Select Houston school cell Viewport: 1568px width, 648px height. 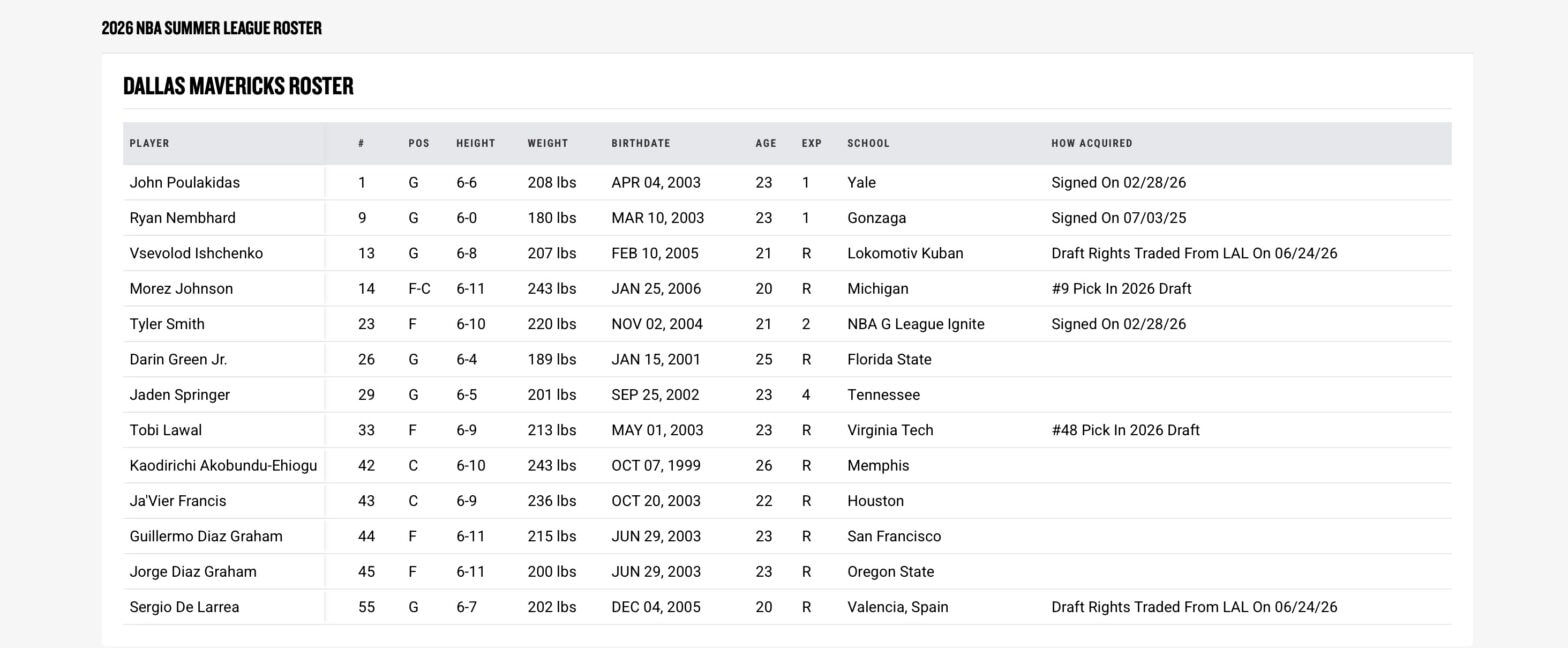(875, 501)
